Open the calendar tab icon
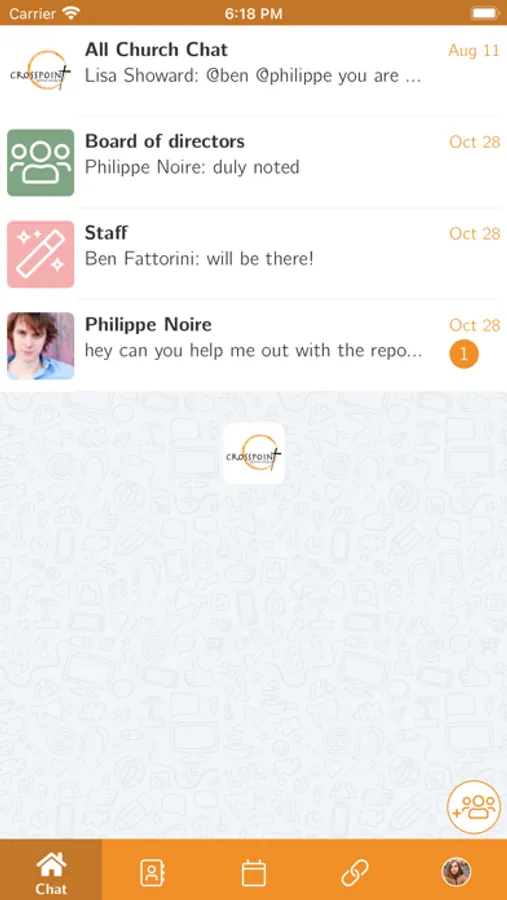 click(x=253, y=873)
